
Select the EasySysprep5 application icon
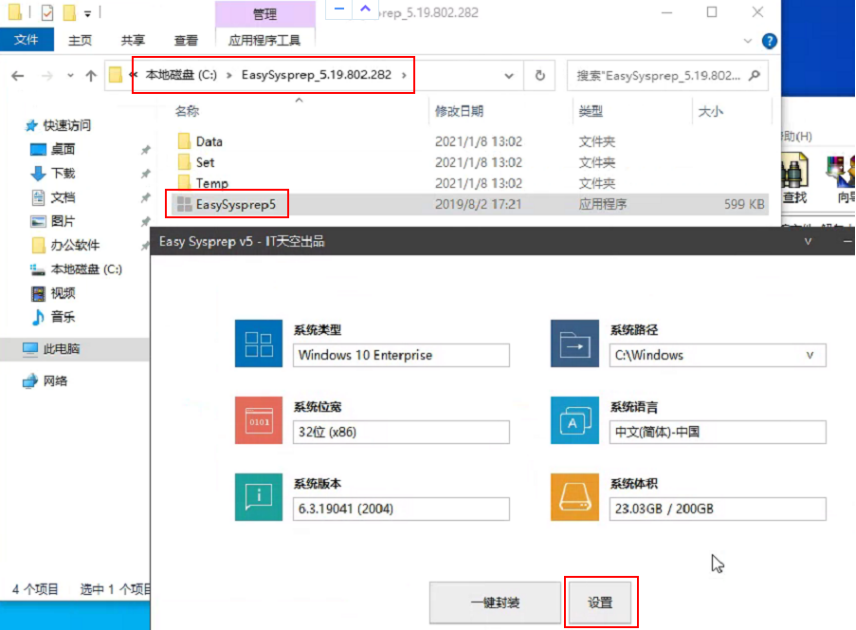click(x=185, y=204)
